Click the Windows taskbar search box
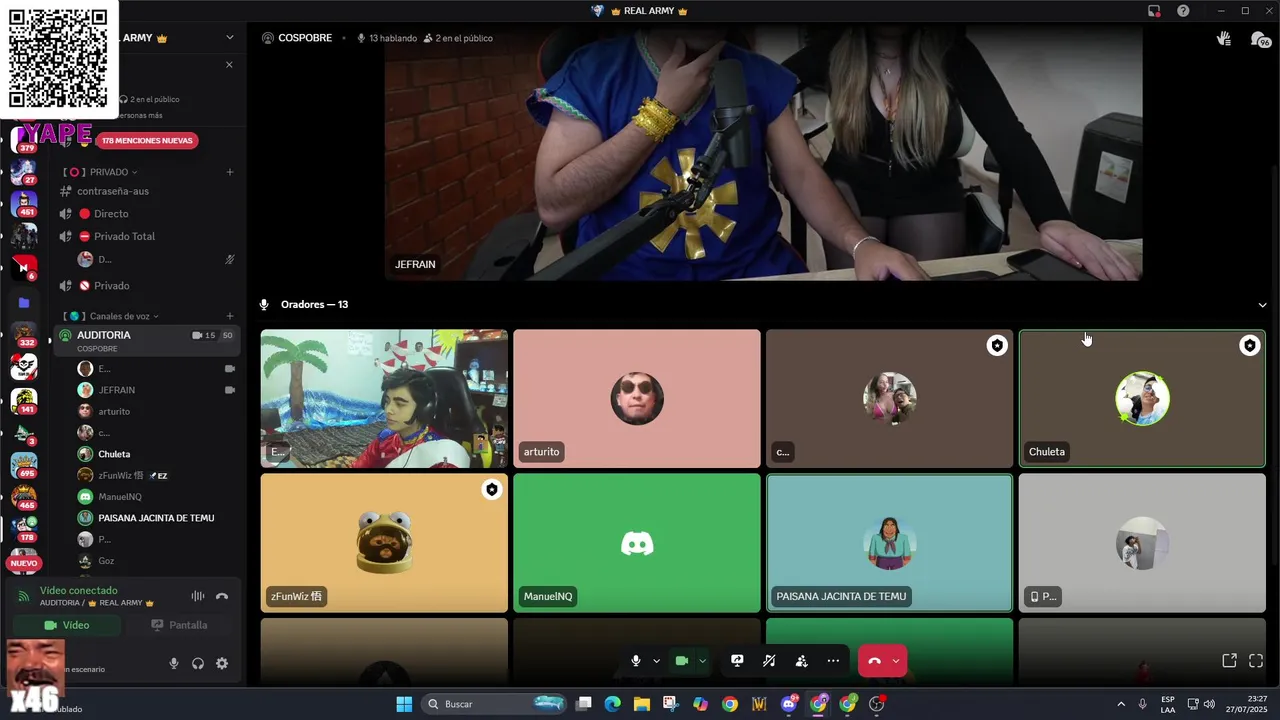This screenshot has height=720, width=1280. 495,704
